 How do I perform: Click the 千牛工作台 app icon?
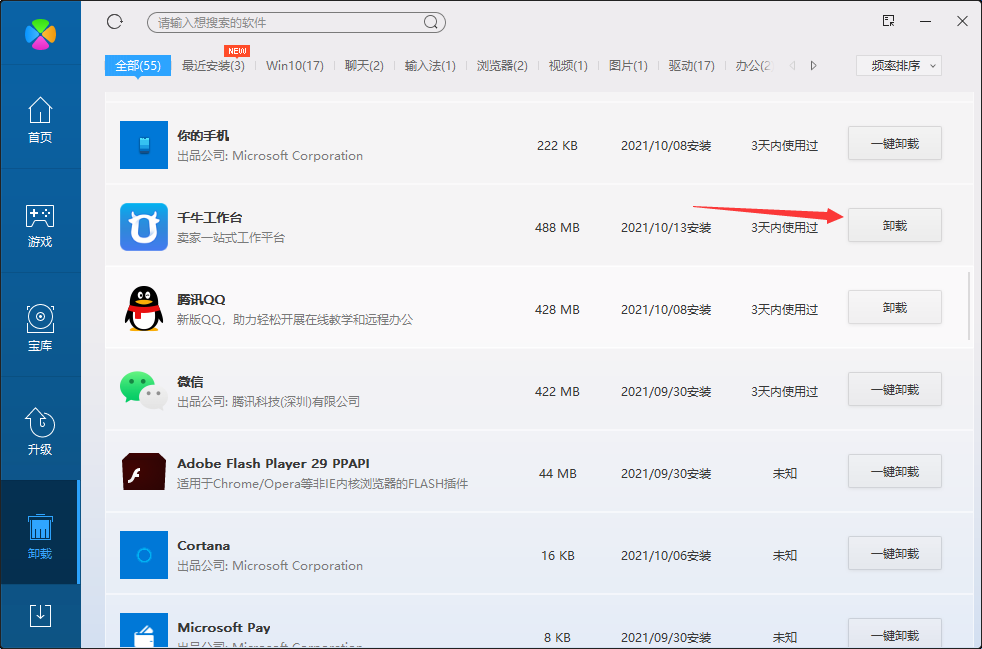tap(144, 227)
